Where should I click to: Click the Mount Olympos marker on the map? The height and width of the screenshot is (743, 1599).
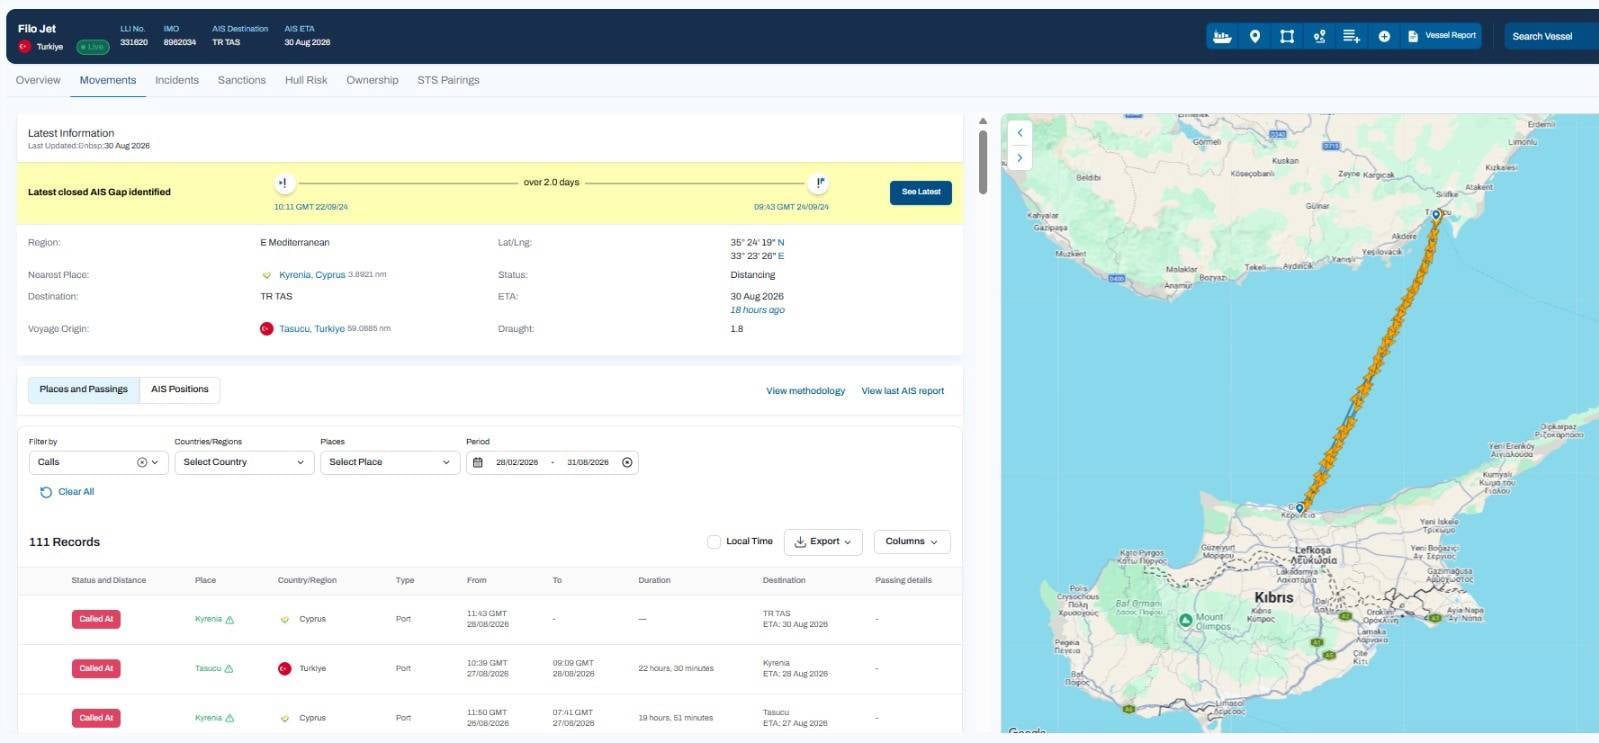(1185, 620)
